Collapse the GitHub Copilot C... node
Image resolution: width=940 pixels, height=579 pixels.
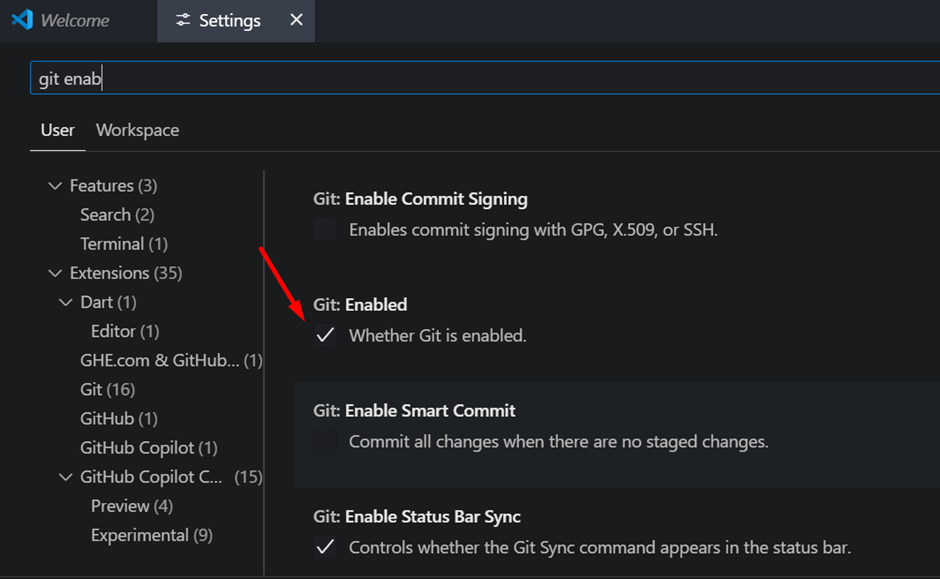tap(66, 477)
